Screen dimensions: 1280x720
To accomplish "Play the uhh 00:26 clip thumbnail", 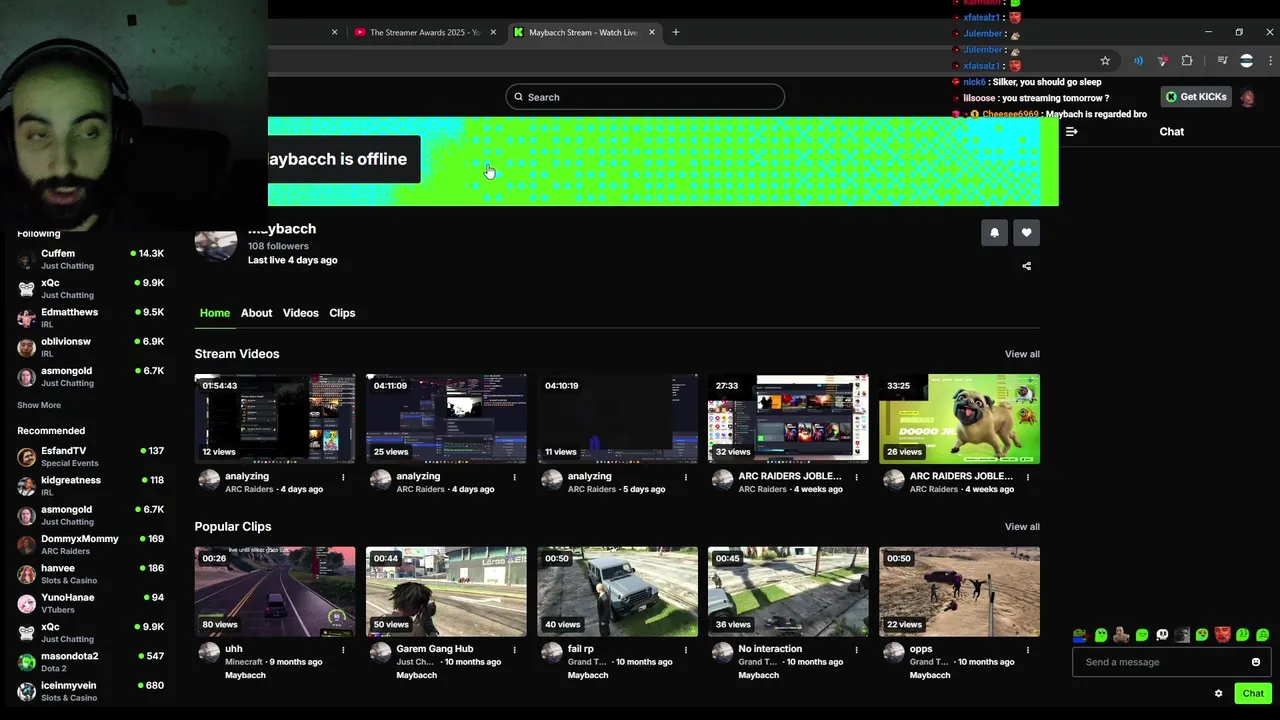I will pos(275,591).
